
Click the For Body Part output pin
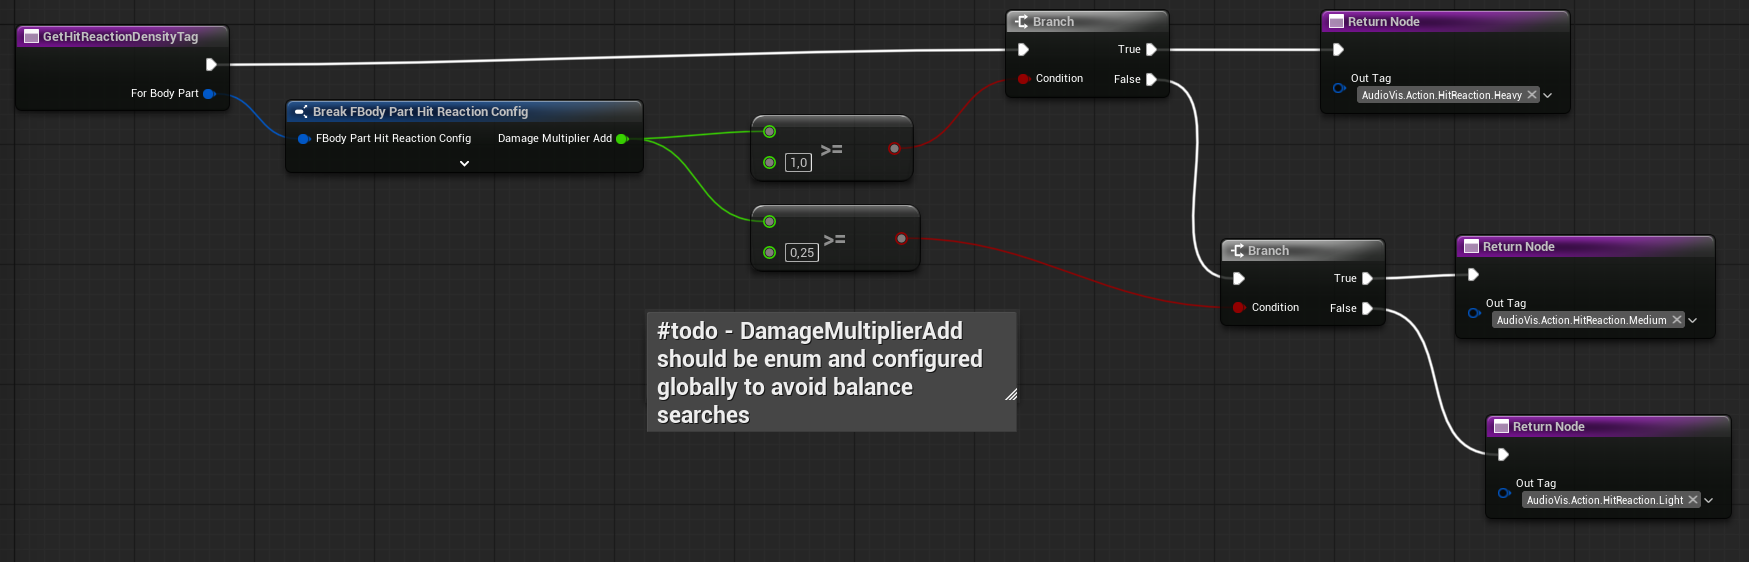point(209,94)
